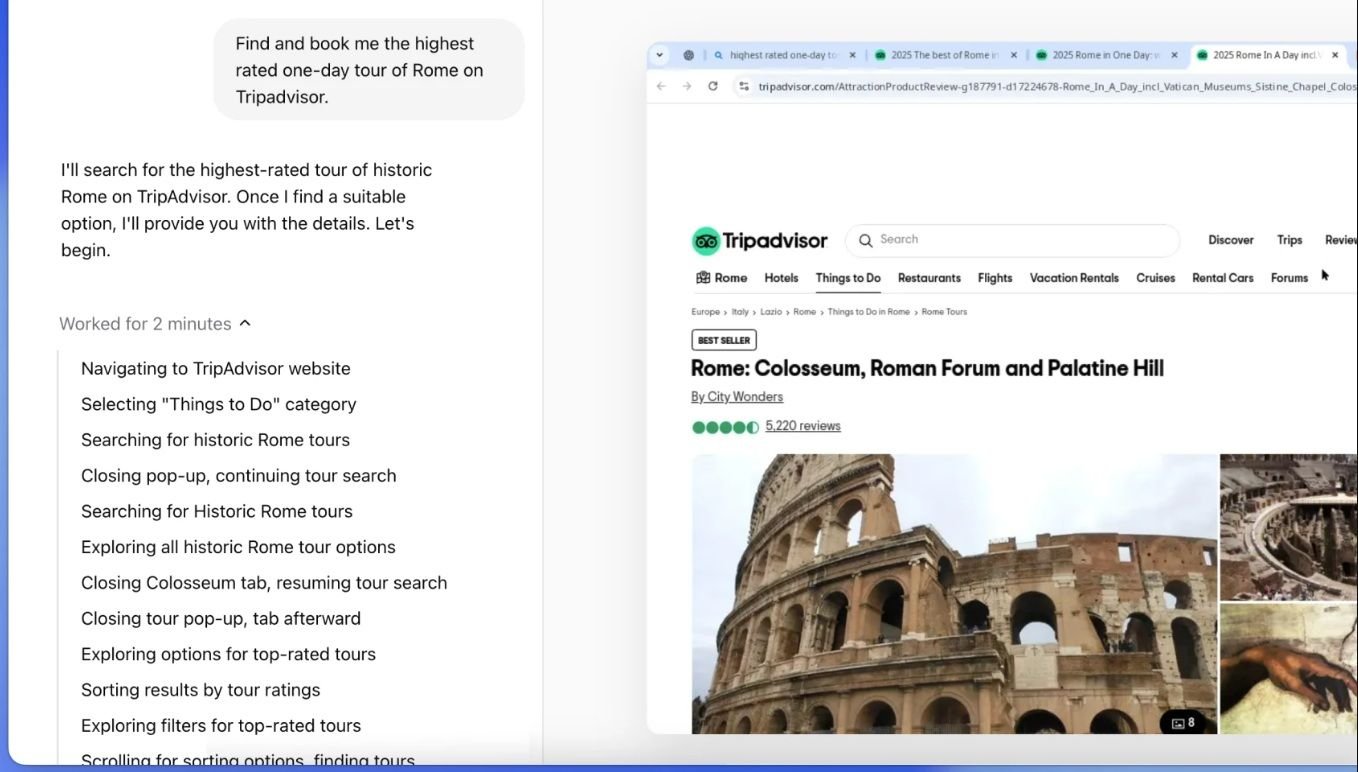Viewport: 1358px width, 772px height.
Task: Open the Hotels navigation item
Action: coord(781,278)
